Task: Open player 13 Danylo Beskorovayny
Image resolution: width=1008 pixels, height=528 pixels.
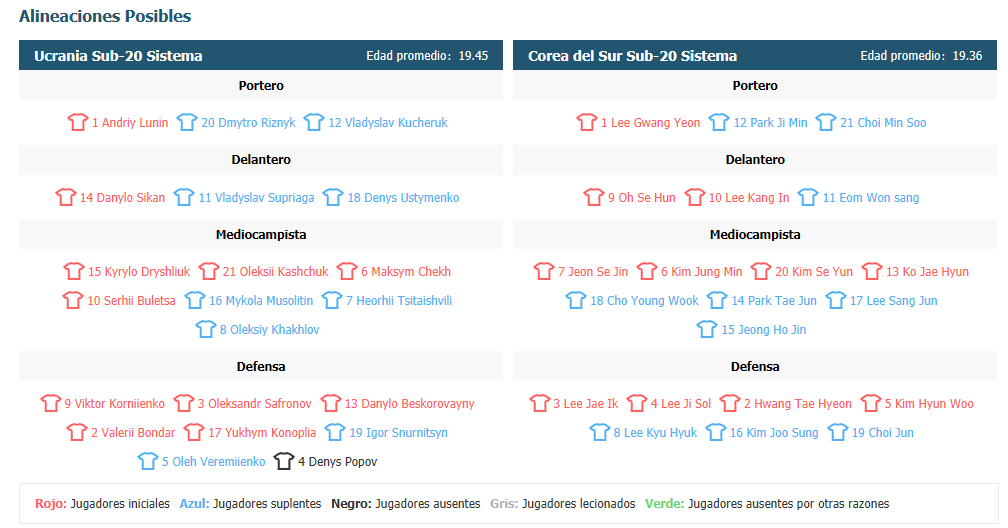Action: 410,404
